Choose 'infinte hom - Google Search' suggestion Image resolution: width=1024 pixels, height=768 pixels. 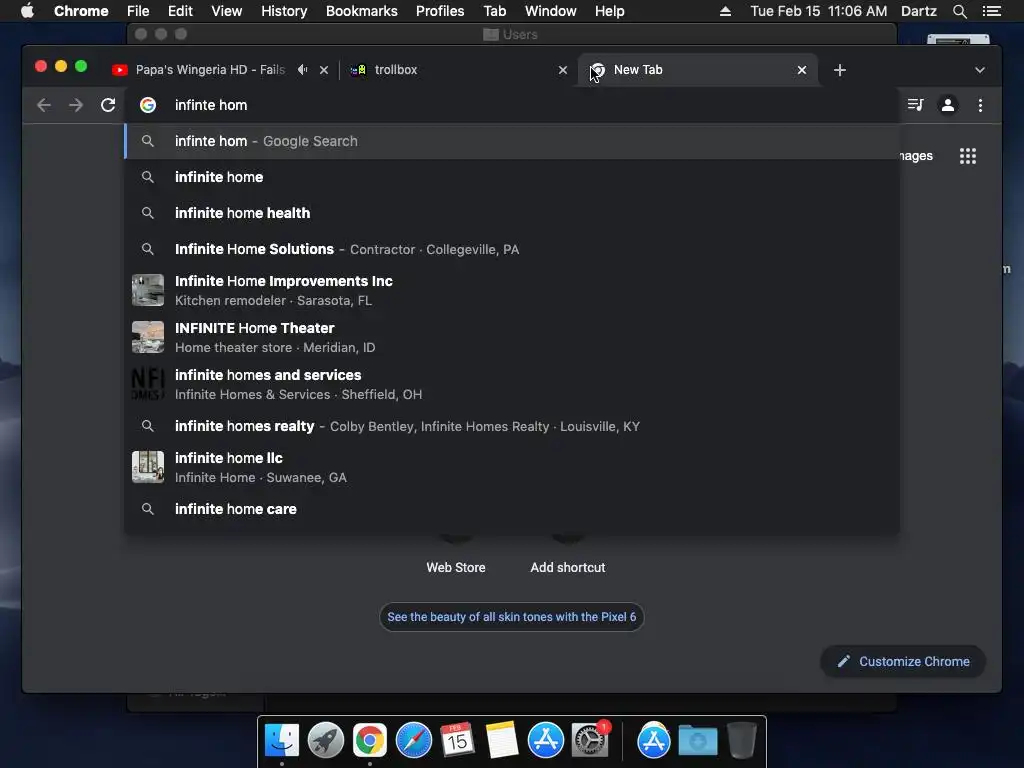512,141
